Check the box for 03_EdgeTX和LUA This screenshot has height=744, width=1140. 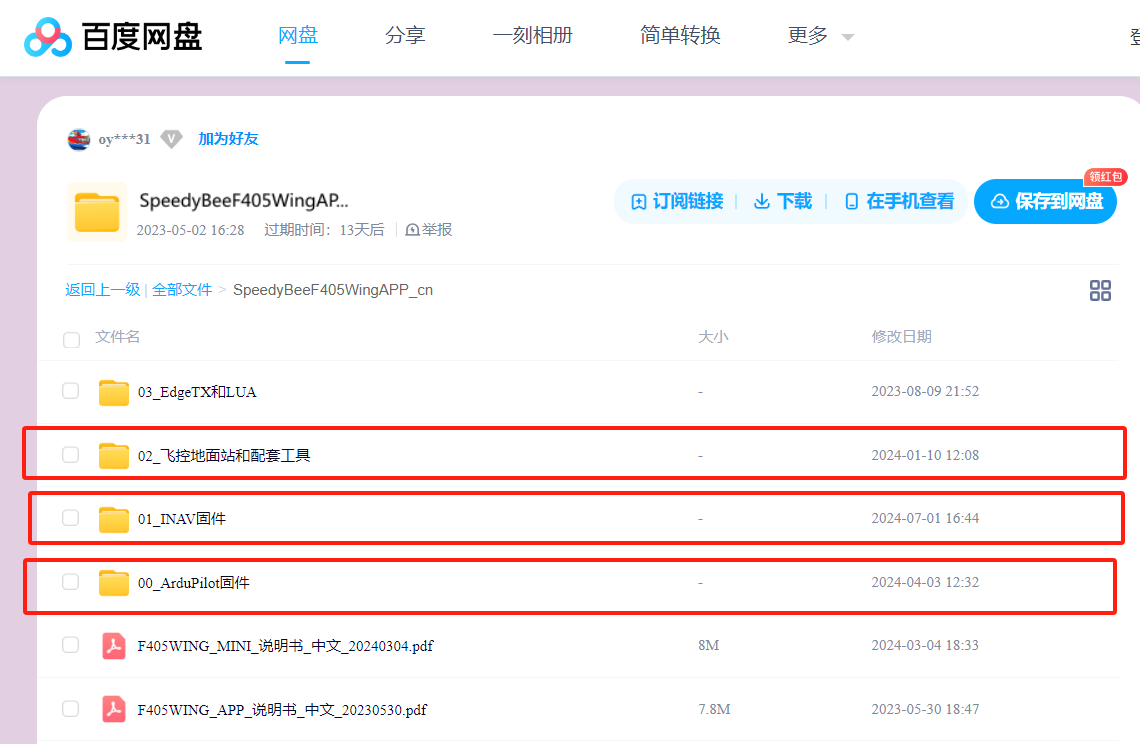tap(71, 391)
